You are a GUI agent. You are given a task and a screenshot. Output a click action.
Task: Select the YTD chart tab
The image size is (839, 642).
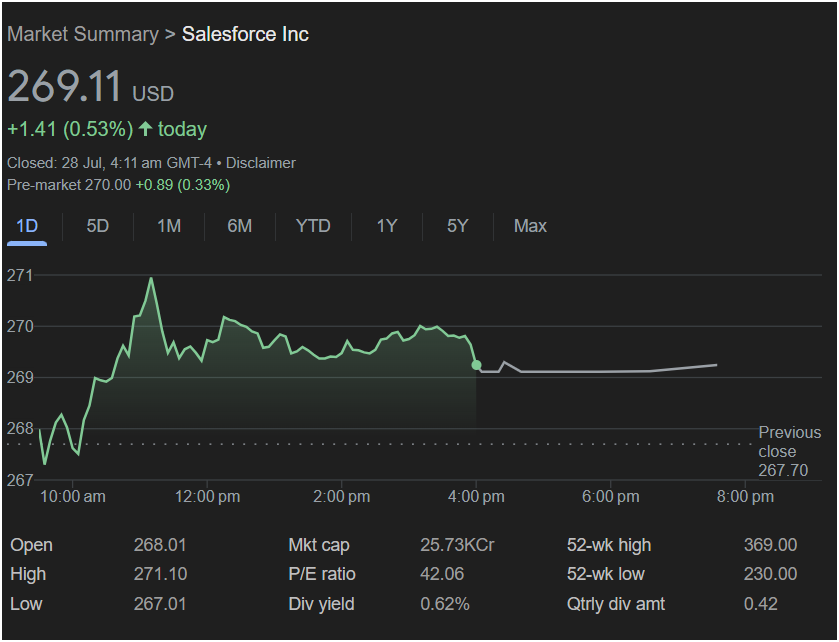pyautogui.click(x=313, y=226)
